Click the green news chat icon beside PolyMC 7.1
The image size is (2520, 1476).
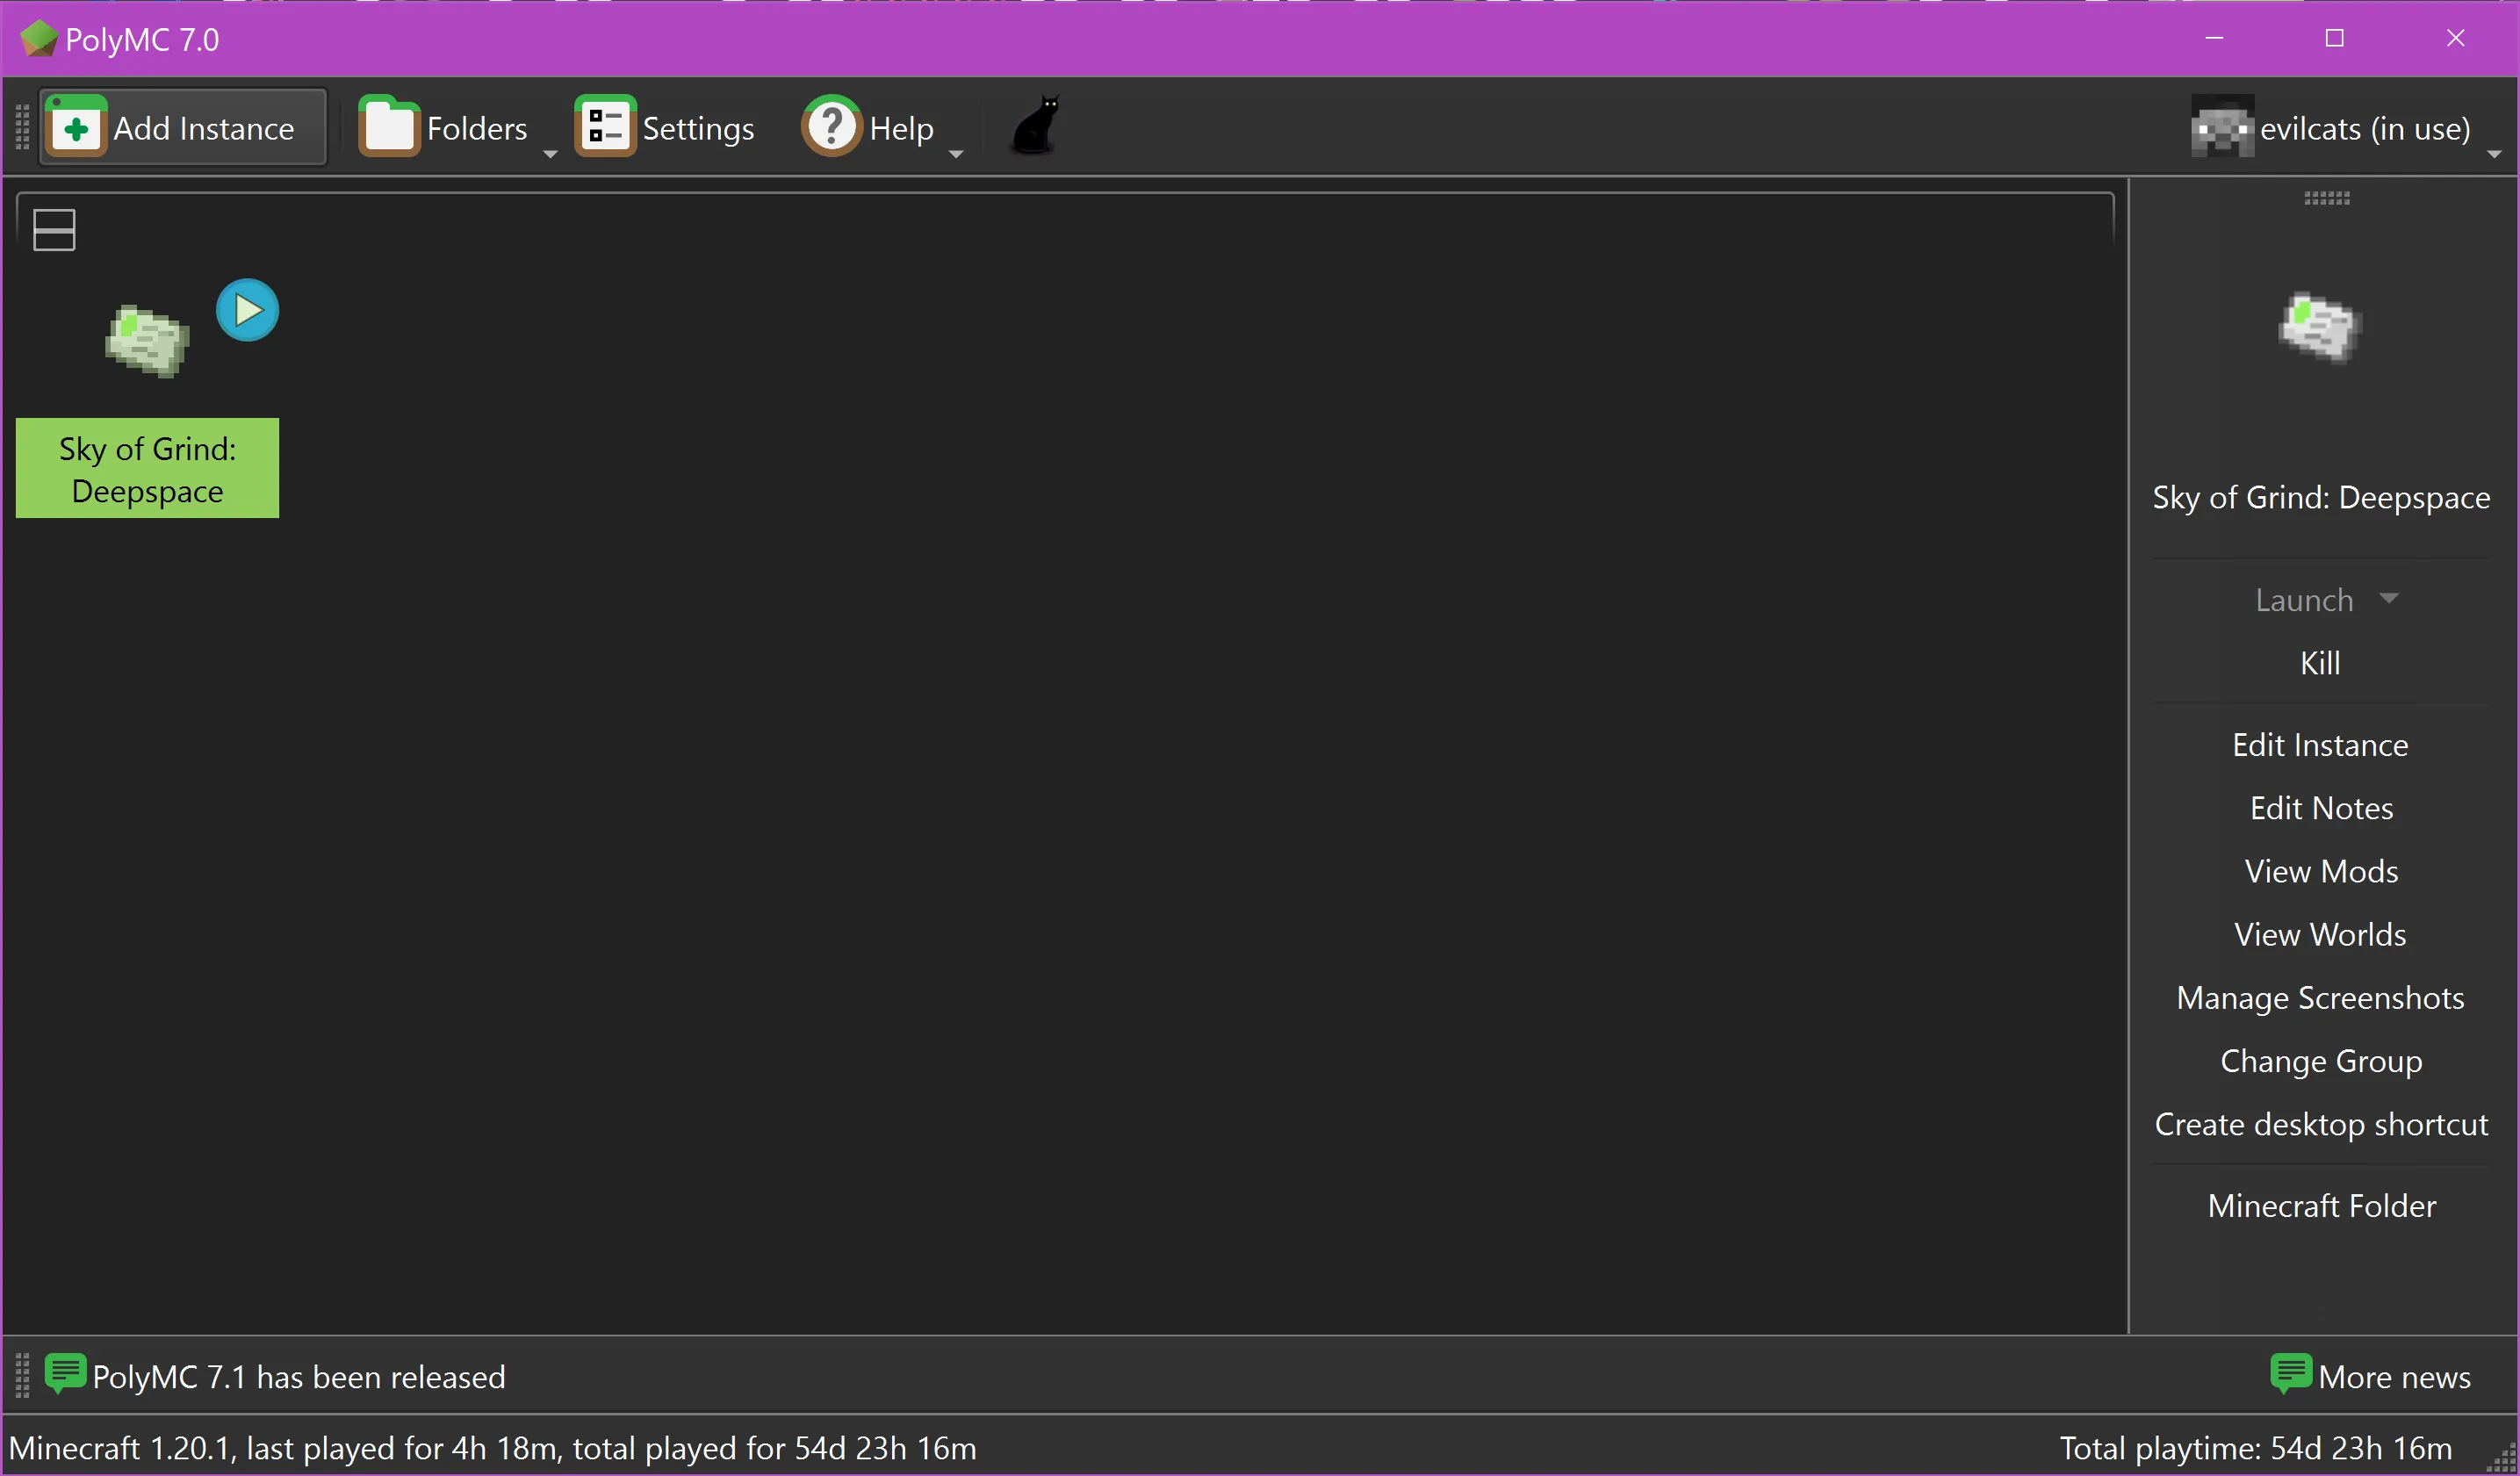pos(66,1374)
